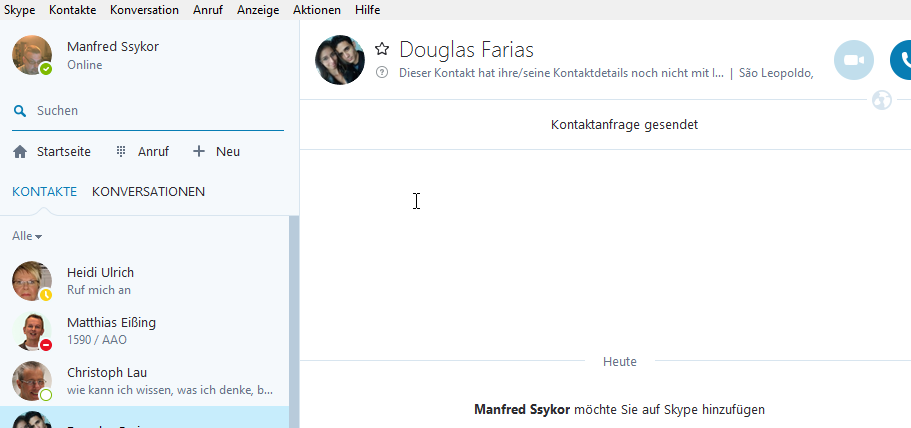911x428 pixels.
Task: Open the Aktionen menu
Action: tap(316, 10)
